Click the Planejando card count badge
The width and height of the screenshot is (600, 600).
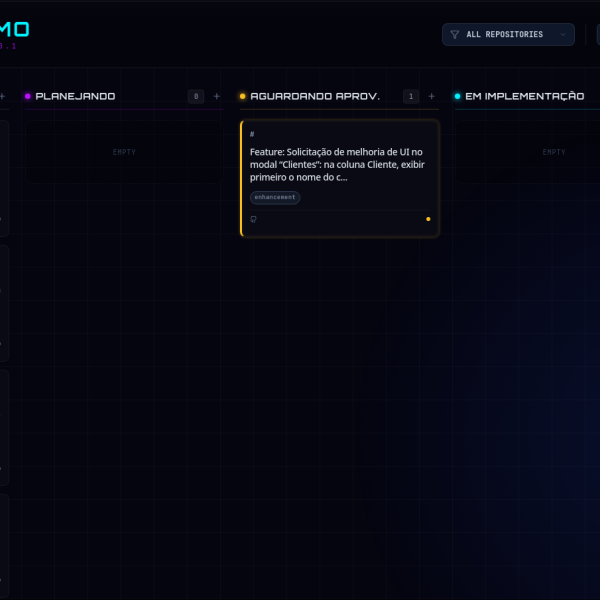[196, 97]
